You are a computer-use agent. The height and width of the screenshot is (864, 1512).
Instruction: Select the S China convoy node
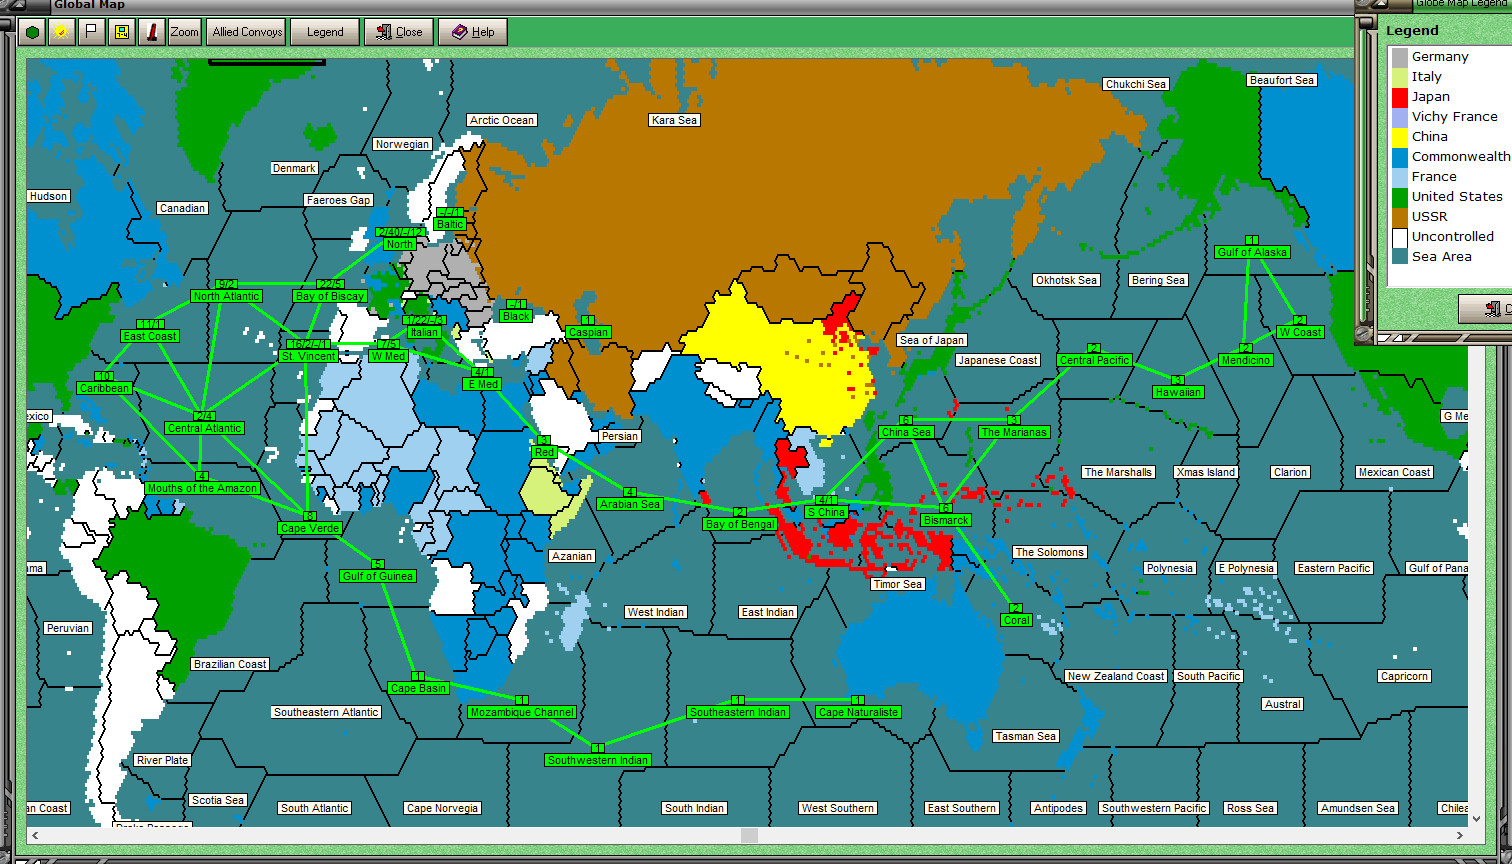point(826,512)
